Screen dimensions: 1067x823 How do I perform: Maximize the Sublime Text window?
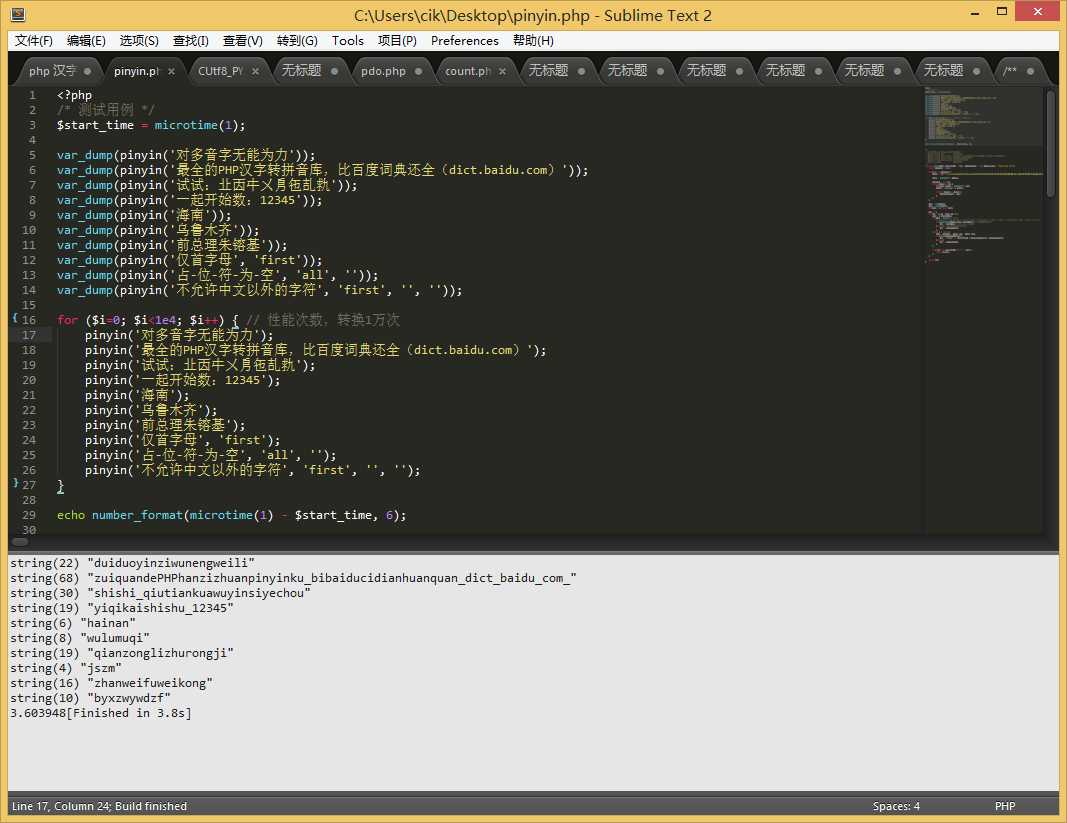click(1002, 11)
